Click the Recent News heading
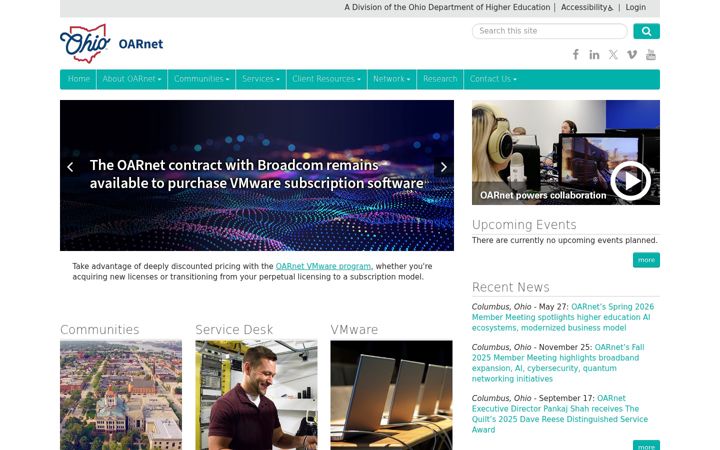This screenshot has width=720, height=450. 511,287
